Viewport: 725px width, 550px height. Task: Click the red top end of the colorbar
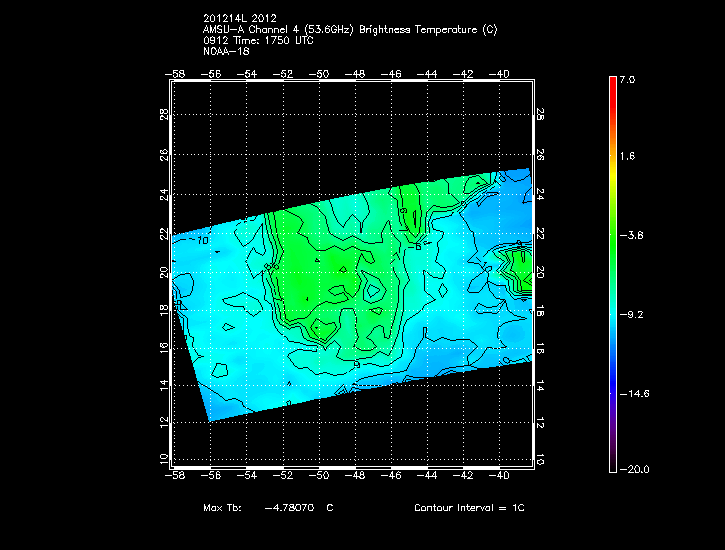612,85
